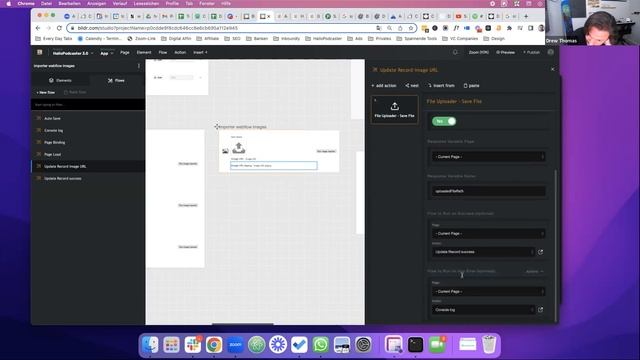Viewport: 640px width, 360px height.
Task: Open the Insert menu
Action: pos(200,52)
